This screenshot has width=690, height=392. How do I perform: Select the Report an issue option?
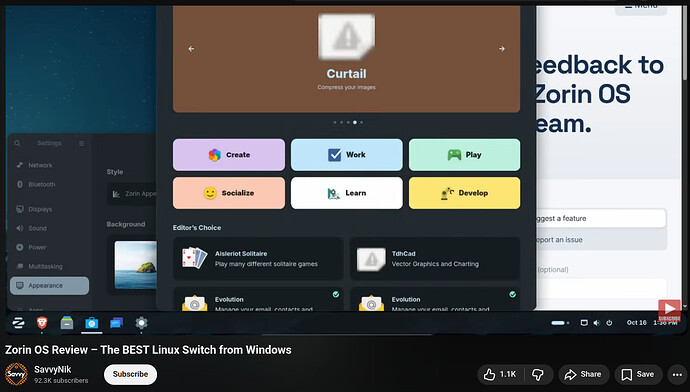[601, 240]
